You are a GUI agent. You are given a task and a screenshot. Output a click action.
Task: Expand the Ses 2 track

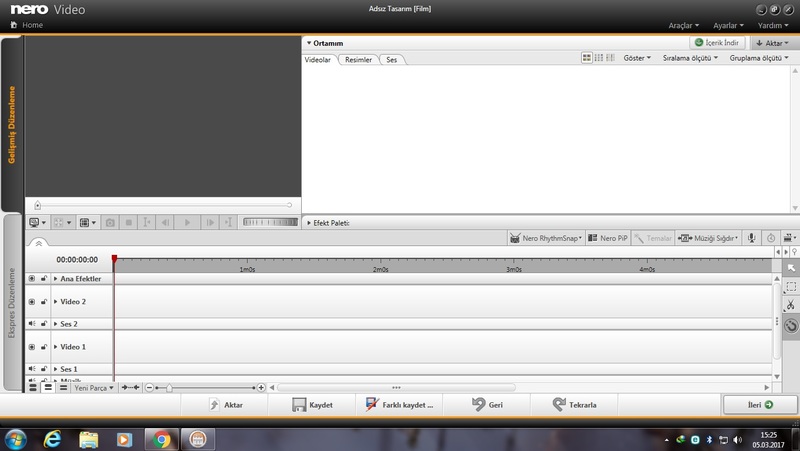tap(56, 323)
